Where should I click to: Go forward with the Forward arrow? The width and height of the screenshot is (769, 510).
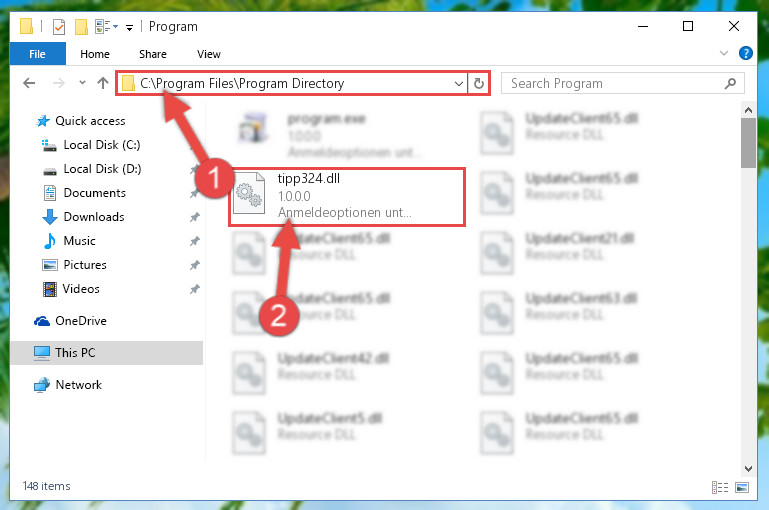(58, 83)
